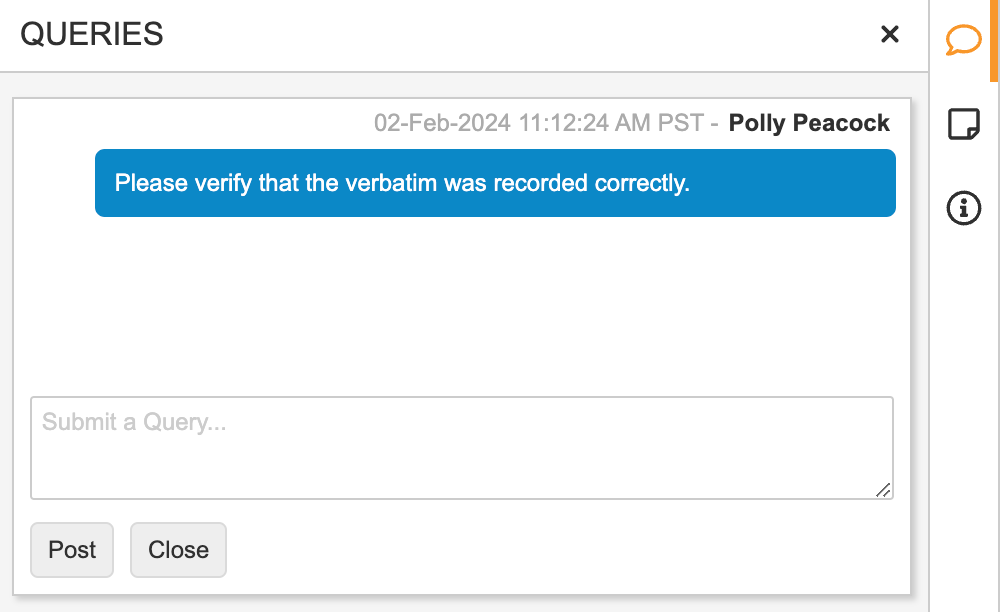Open the sticky Notes icon in sidebar
Screen dimensions: 1002x612
[963, 125]
